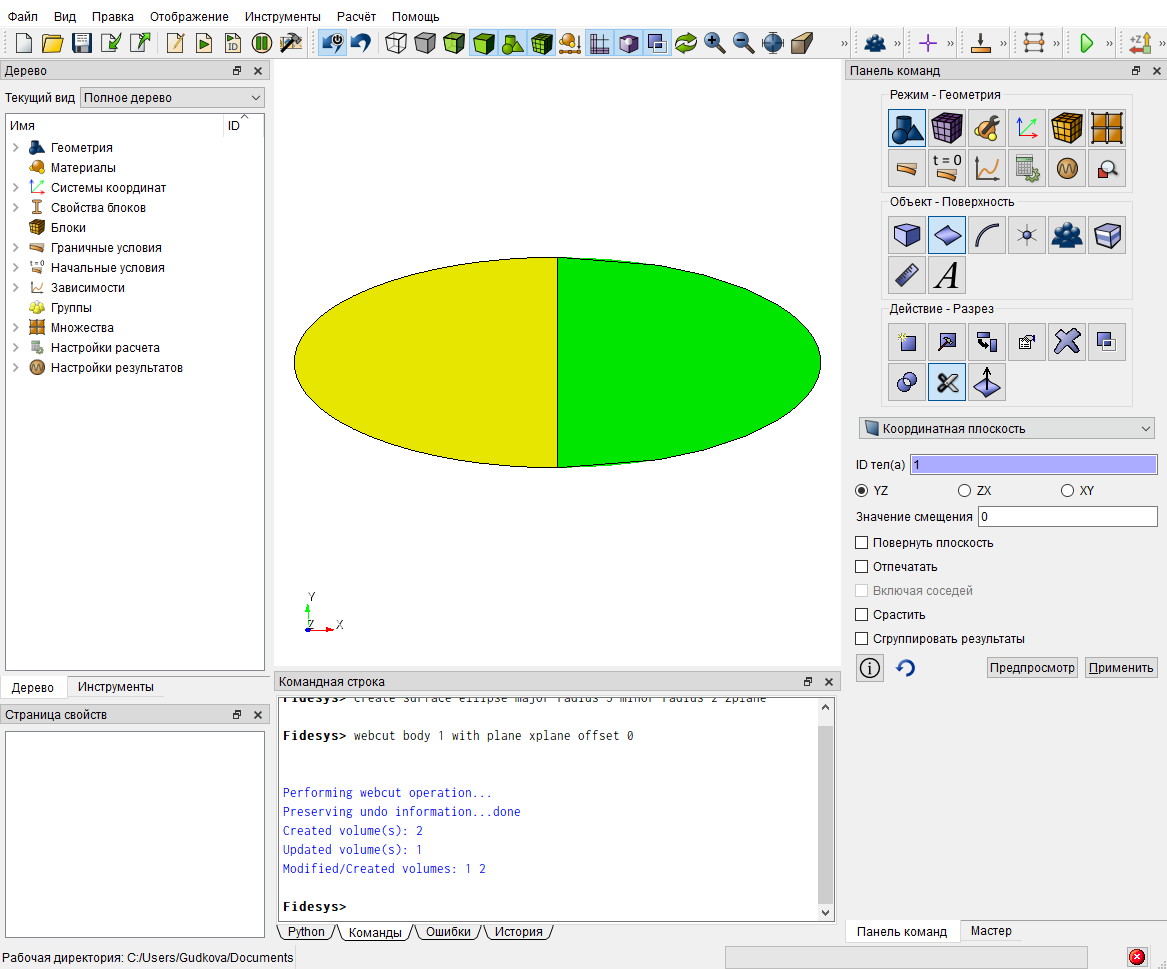Viewport: 1167px width, 969px height.
Task: Click the Save floppy disk toolbar icon
Action: point(81,43)
